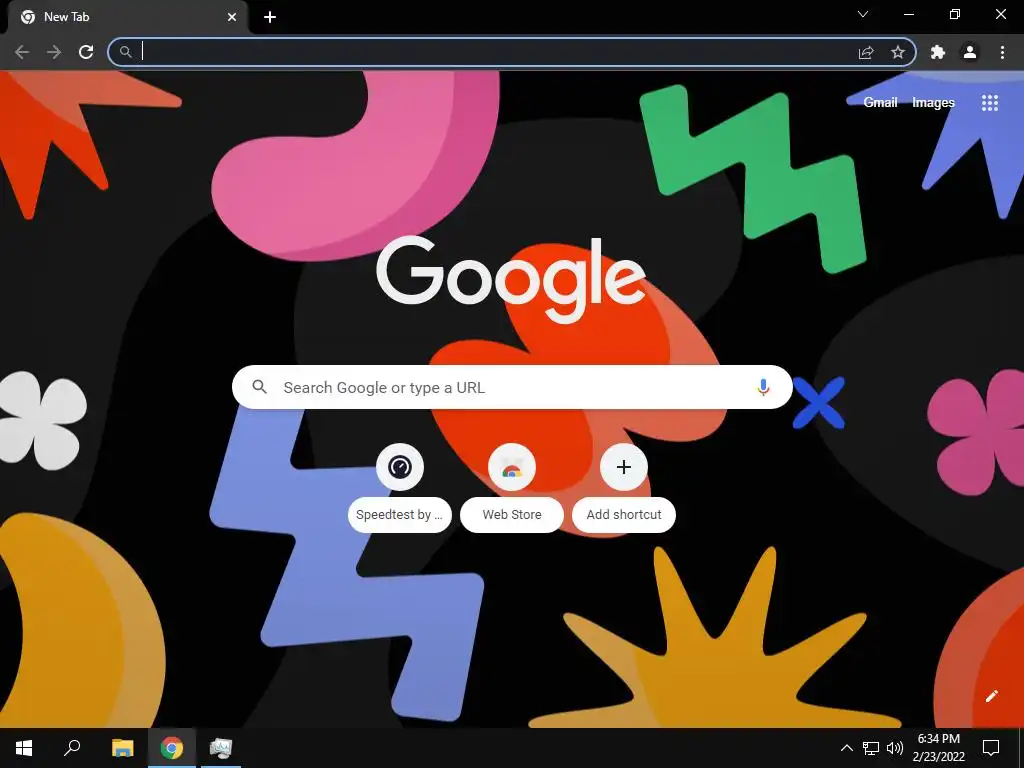Click the magnifier icon in Google search box

(x=259, y=387)
